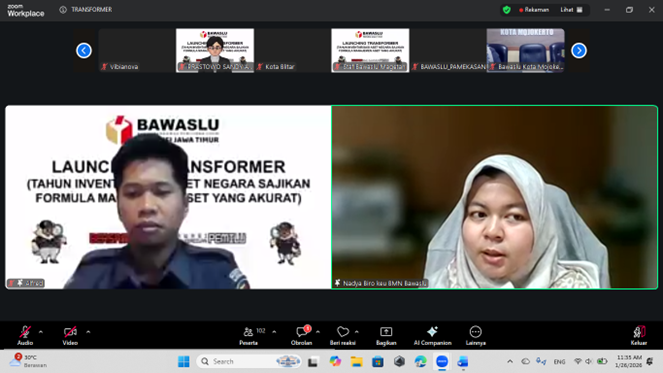Unmute the Audio microphone

click(25, 336)
